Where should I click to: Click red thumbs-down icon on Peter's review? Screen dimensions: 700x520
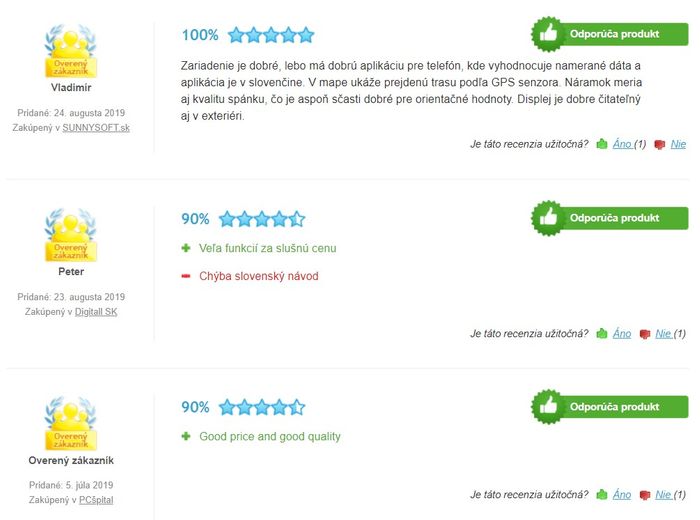click(645, 334)
